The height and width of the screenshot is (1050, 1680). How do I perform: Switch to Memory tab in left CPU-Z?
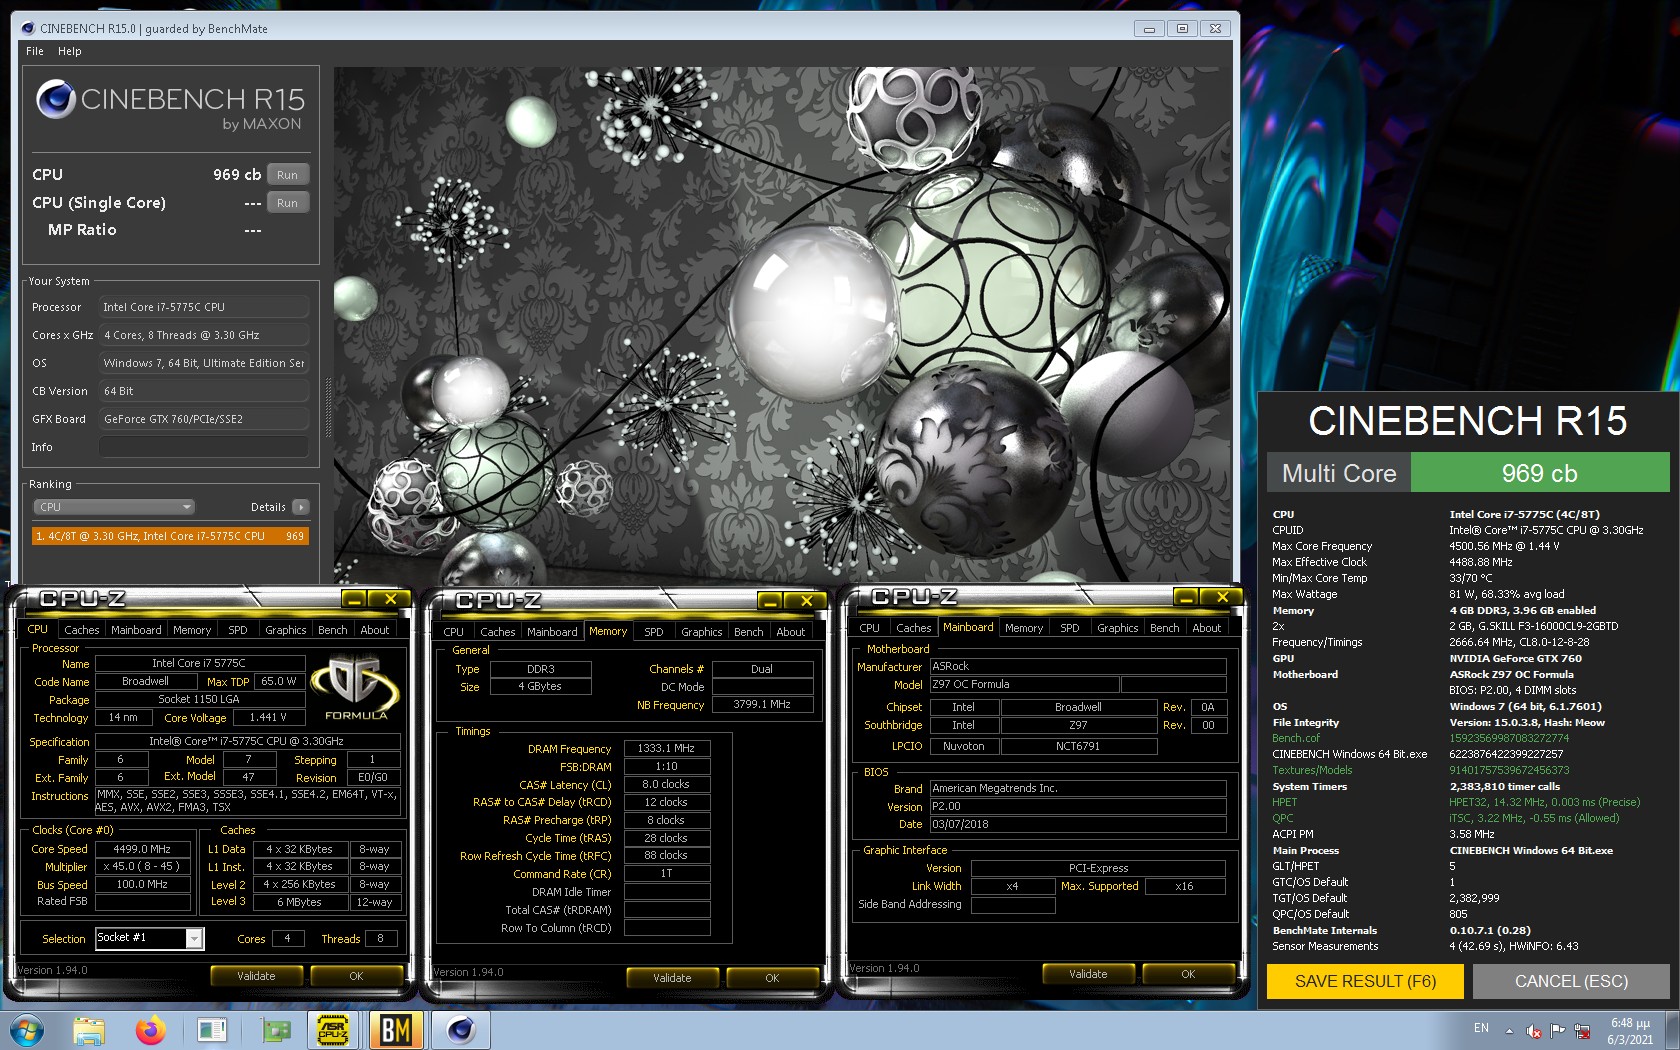192,630
